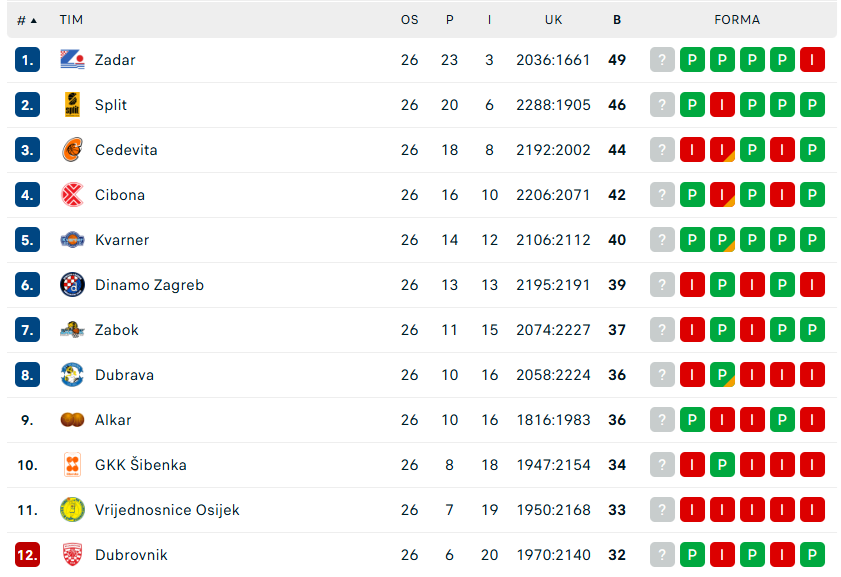The height and width of the screenshot is (577, 841).
Task: Sort standings by the B points header
Action: (x=617, y=20)
